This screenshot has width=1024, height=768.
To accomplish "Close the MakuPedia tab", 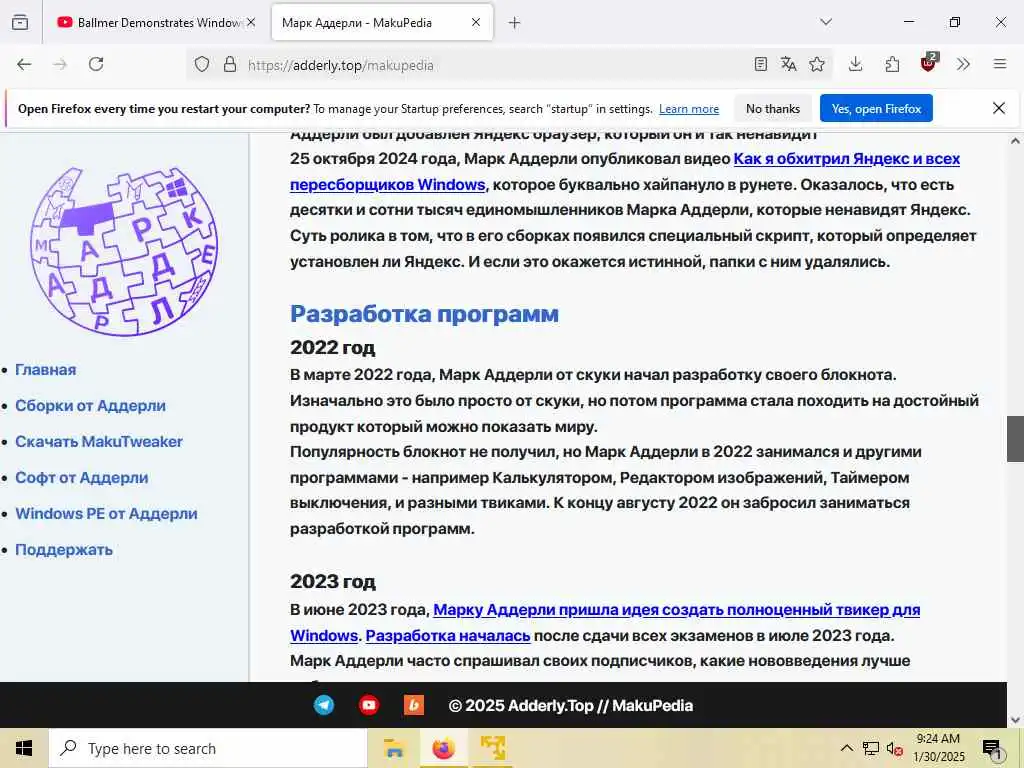I will [x=476, y=22].
